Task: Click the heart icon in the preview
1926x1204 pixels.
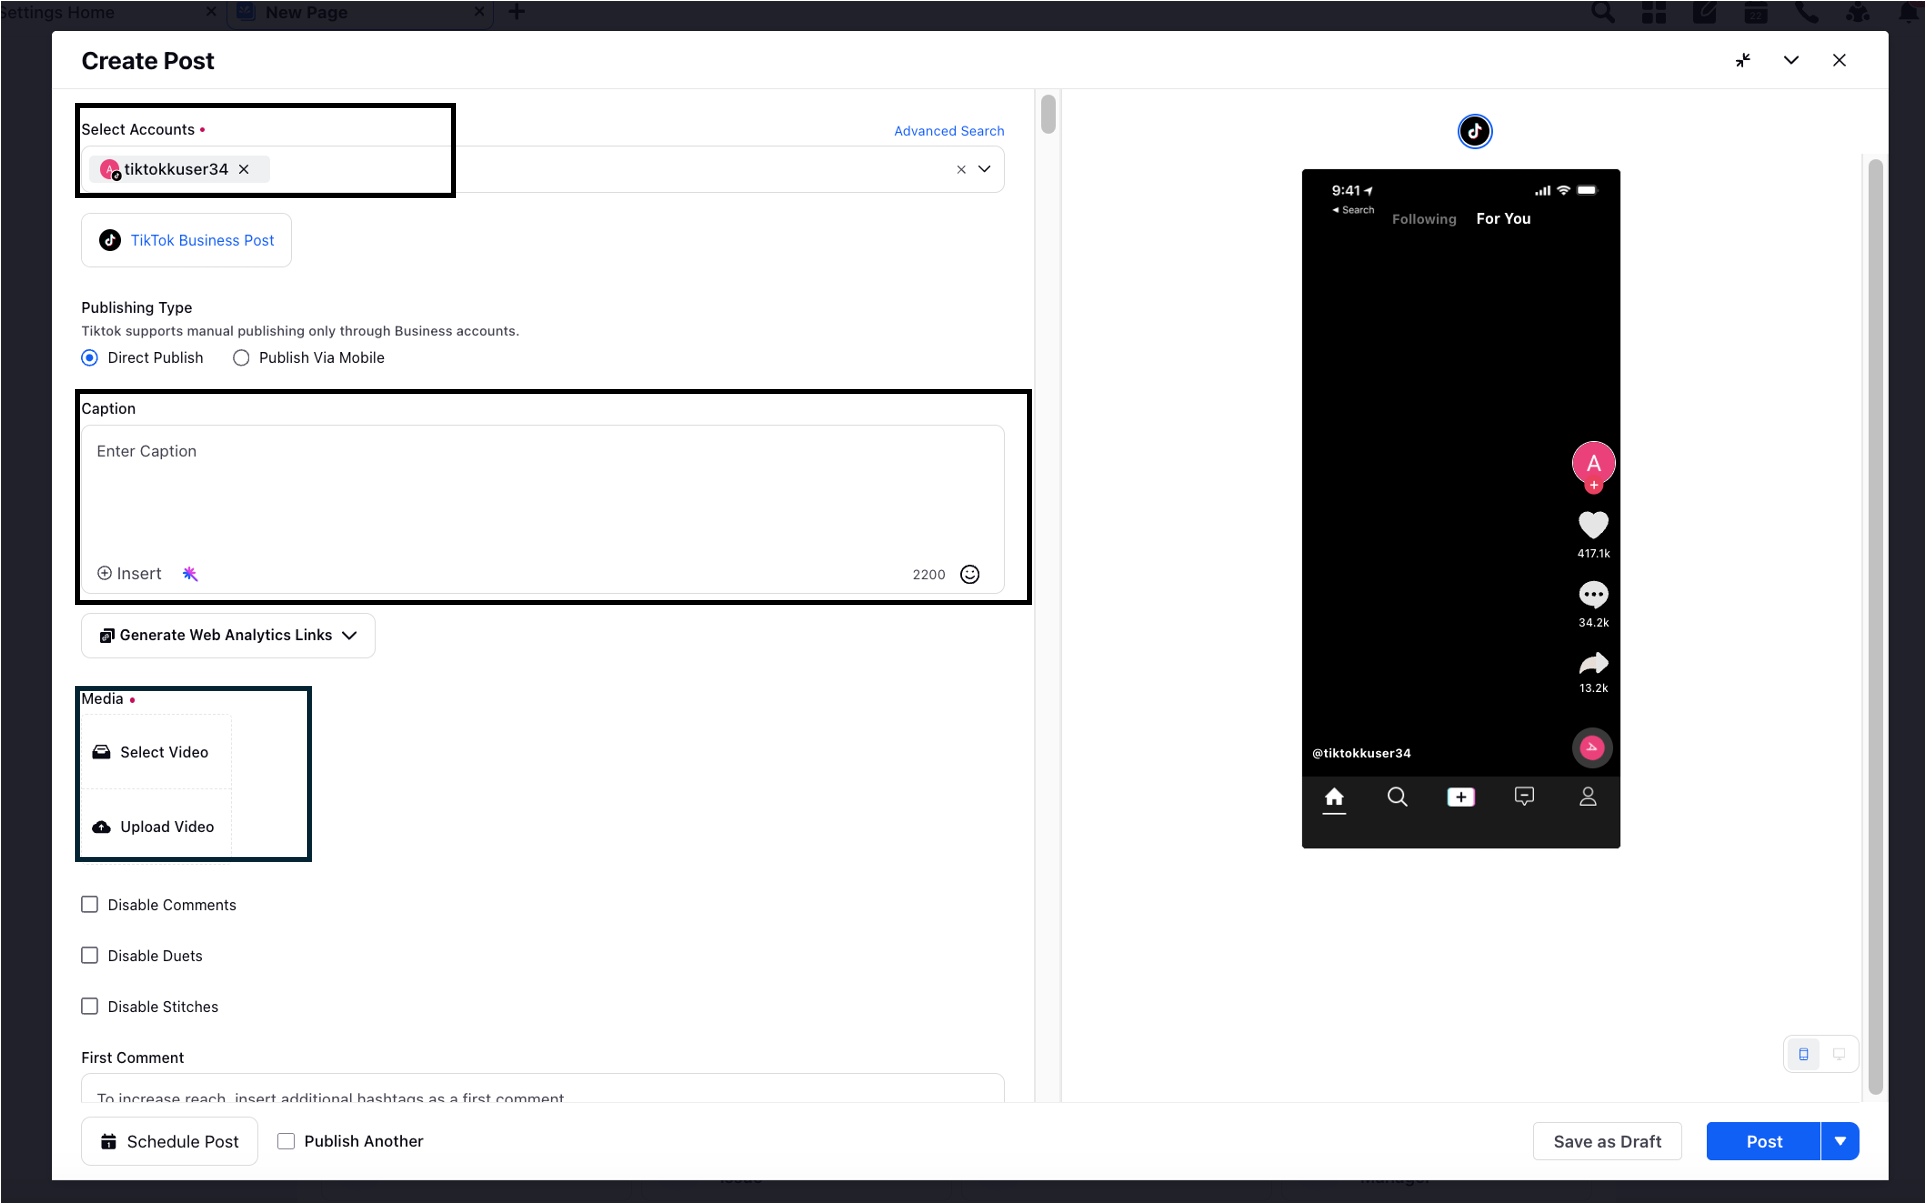Action: coord(1593,525)
